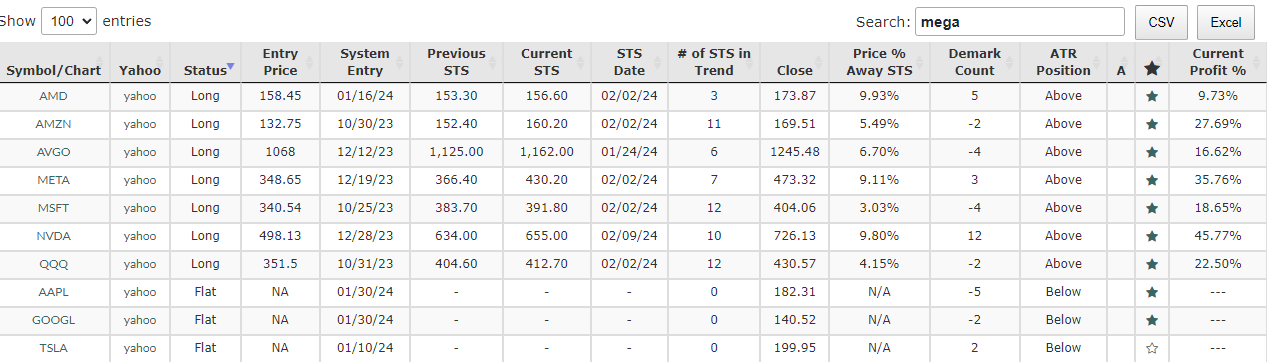This screenshot has width=1267, height=362.
Task: Open the entries count dropdown
Action: (69, 20)
